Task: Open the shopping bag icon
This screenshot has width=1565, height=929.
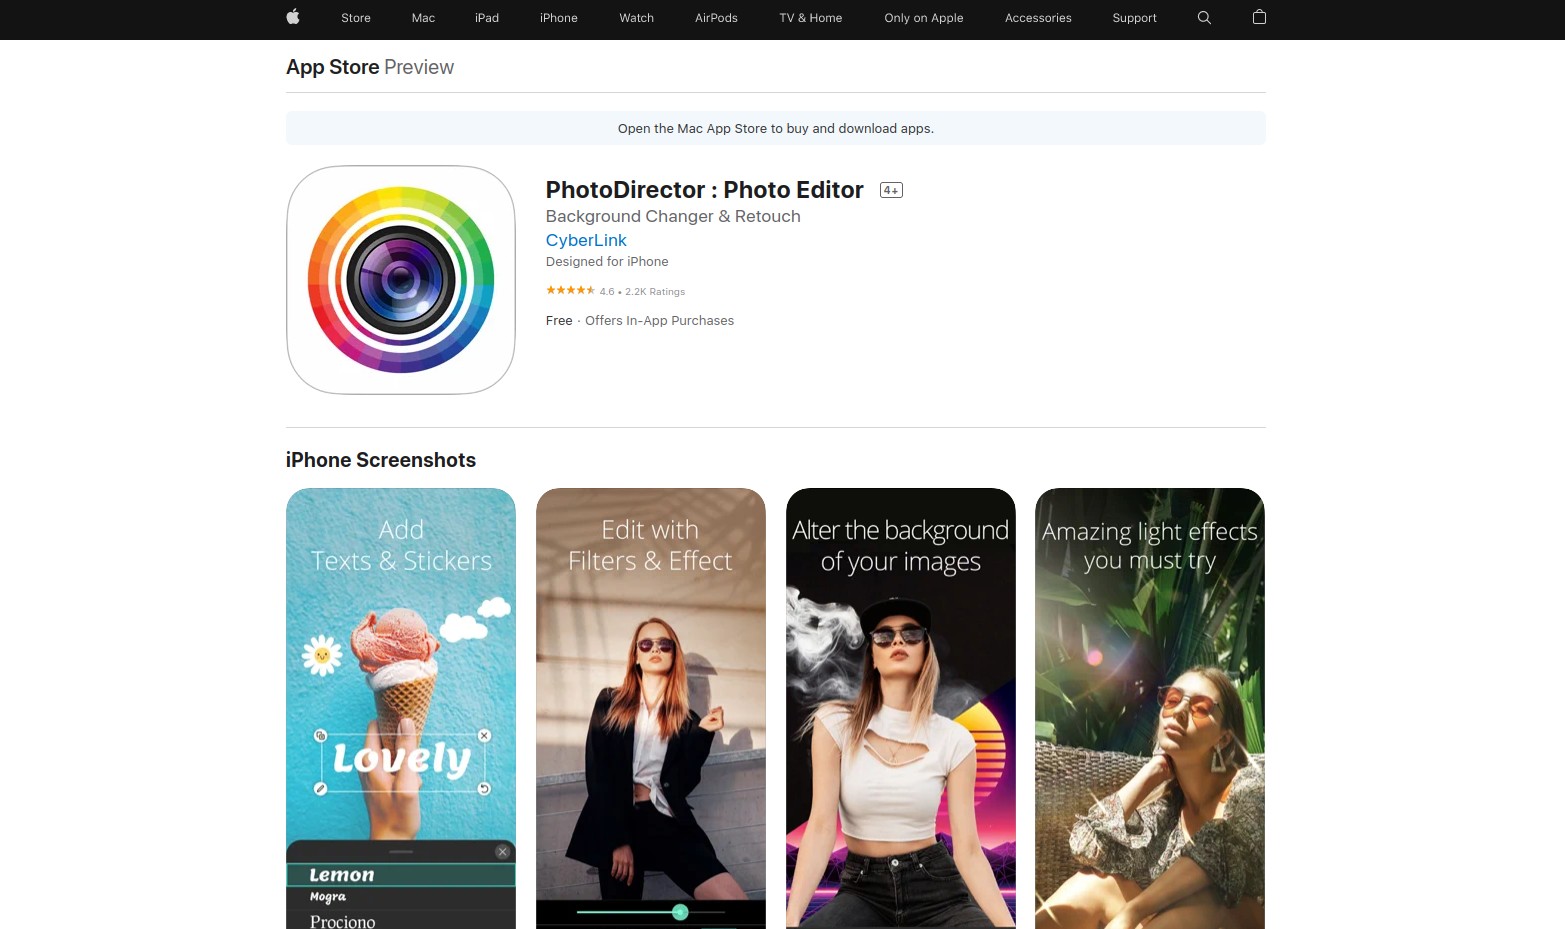Action: 1259,17
